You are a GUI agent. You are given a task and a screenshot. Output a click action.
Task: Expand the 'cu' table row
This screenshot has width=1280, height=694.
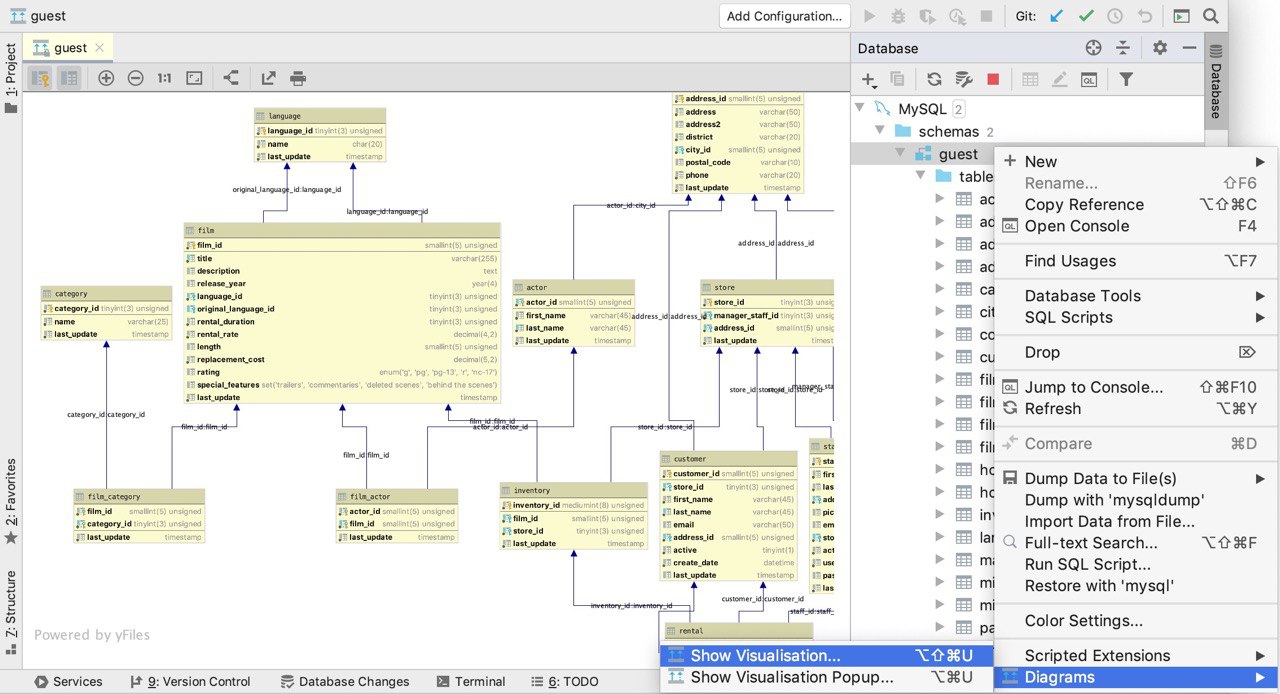coord(940,357)
